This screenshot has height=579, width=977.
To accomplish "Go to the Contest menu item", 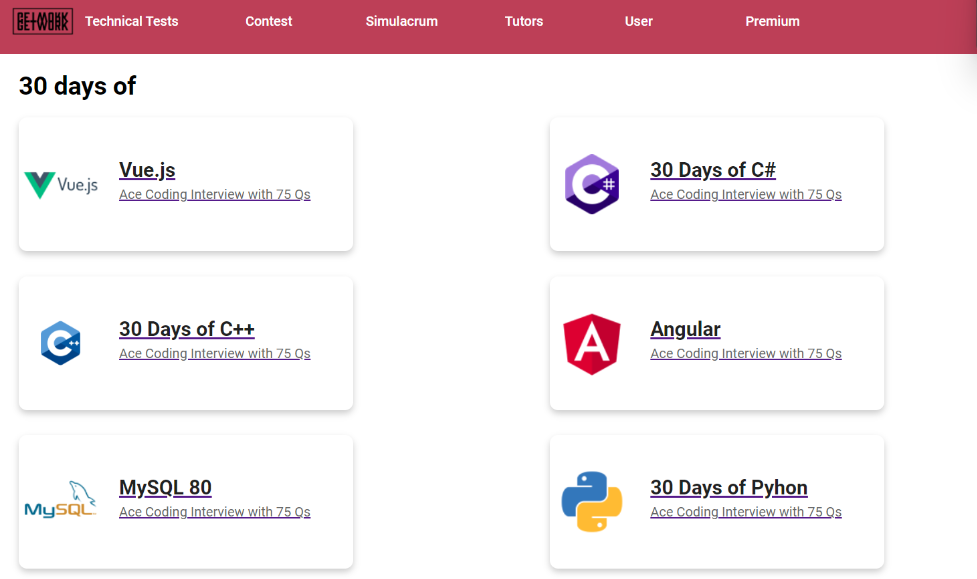I will pyautogui.click(x=269, y=21).
